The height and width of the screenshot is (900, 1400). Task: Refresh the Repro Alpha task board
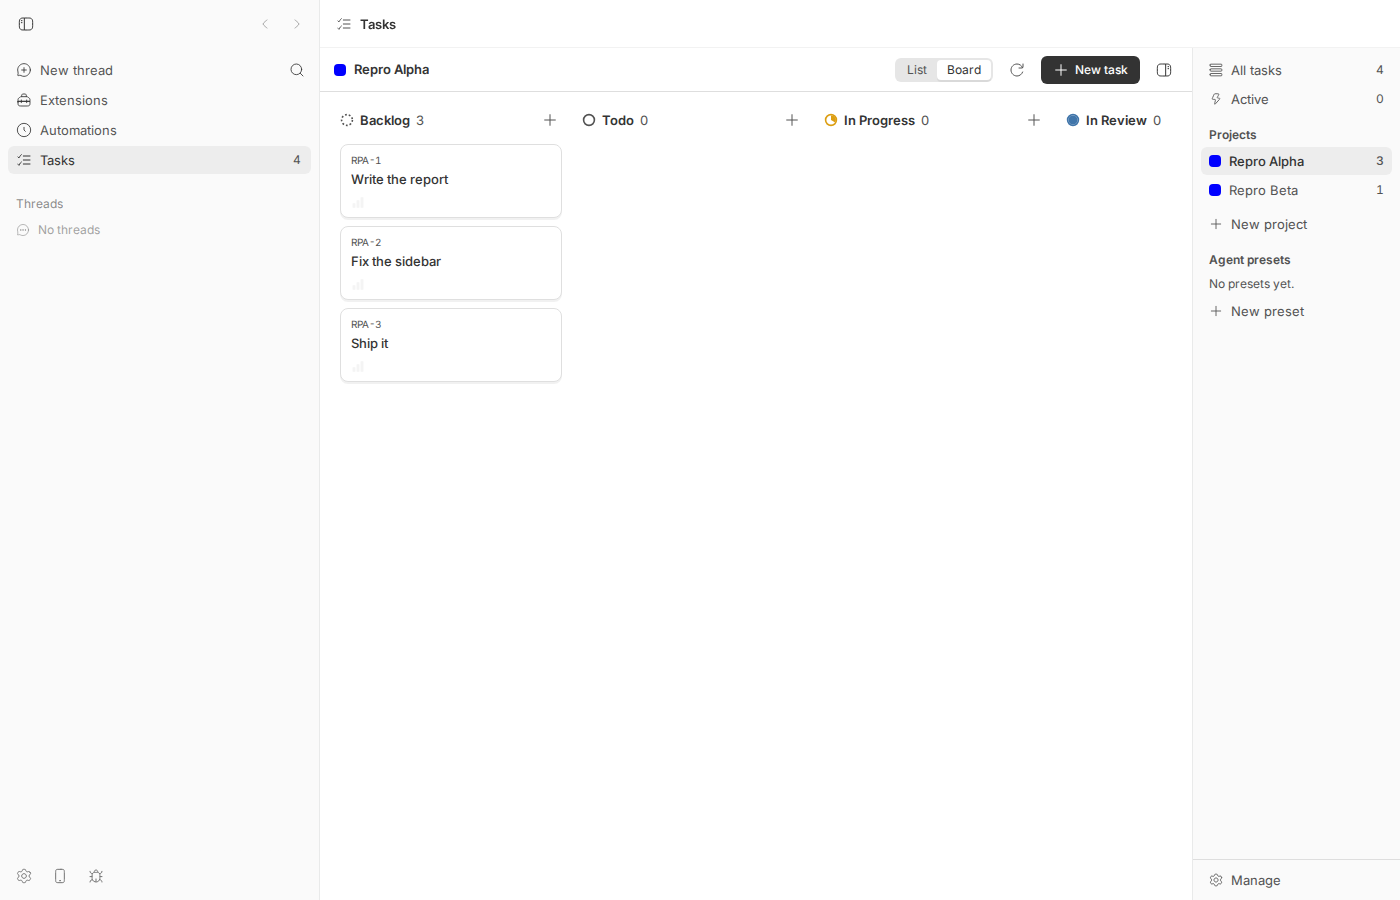1017,70
